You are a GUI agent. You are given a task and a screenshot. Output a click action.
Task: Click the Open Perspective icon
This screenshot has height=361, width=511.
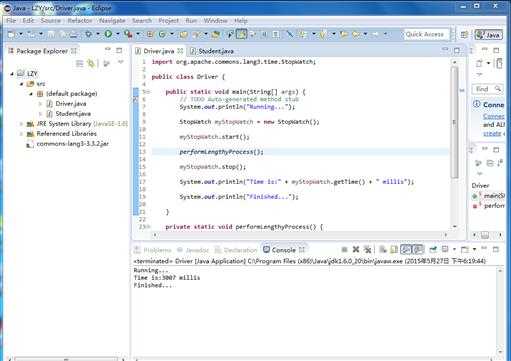[x=464, y=34]
